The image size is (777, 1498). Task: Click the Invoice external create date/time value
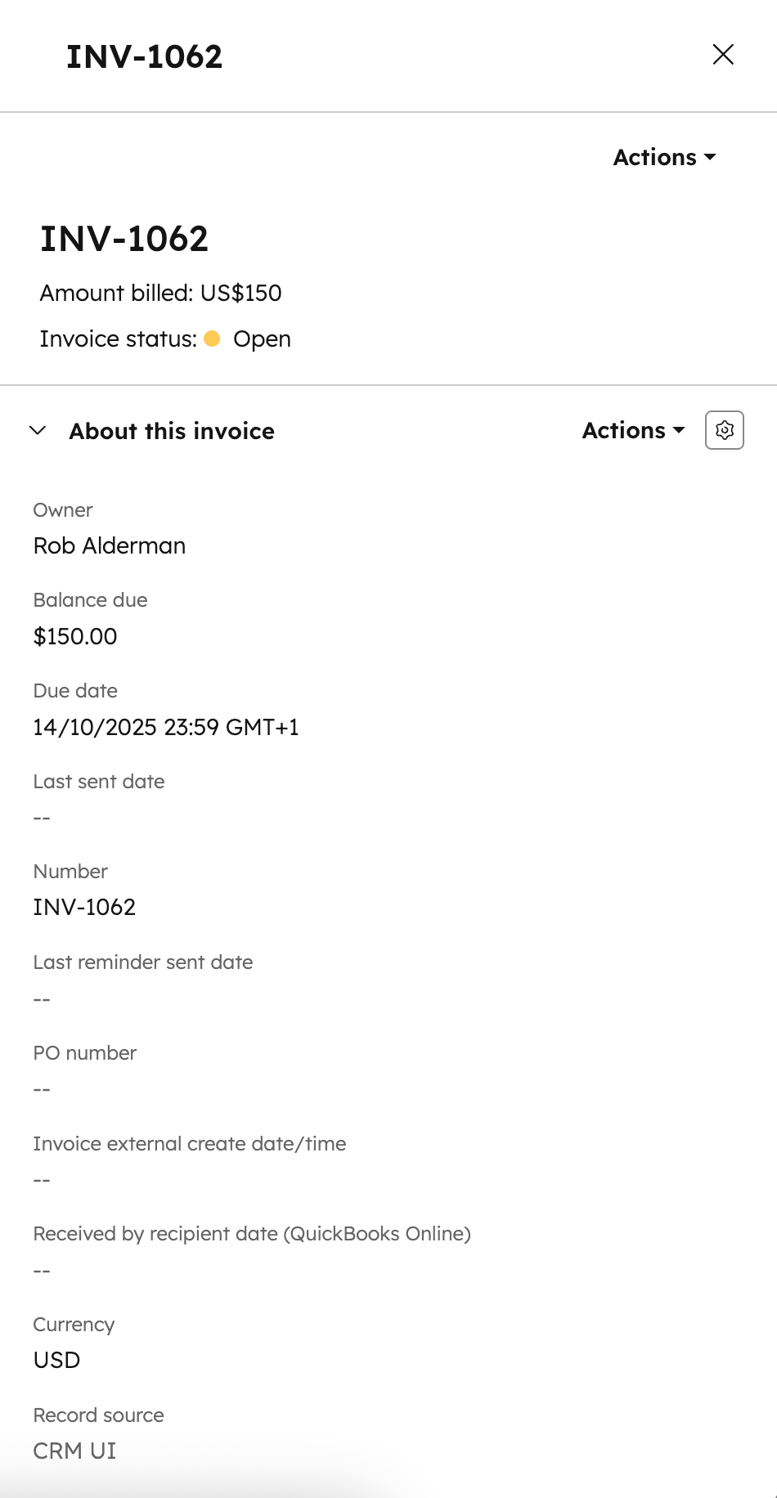point(41,1180)
